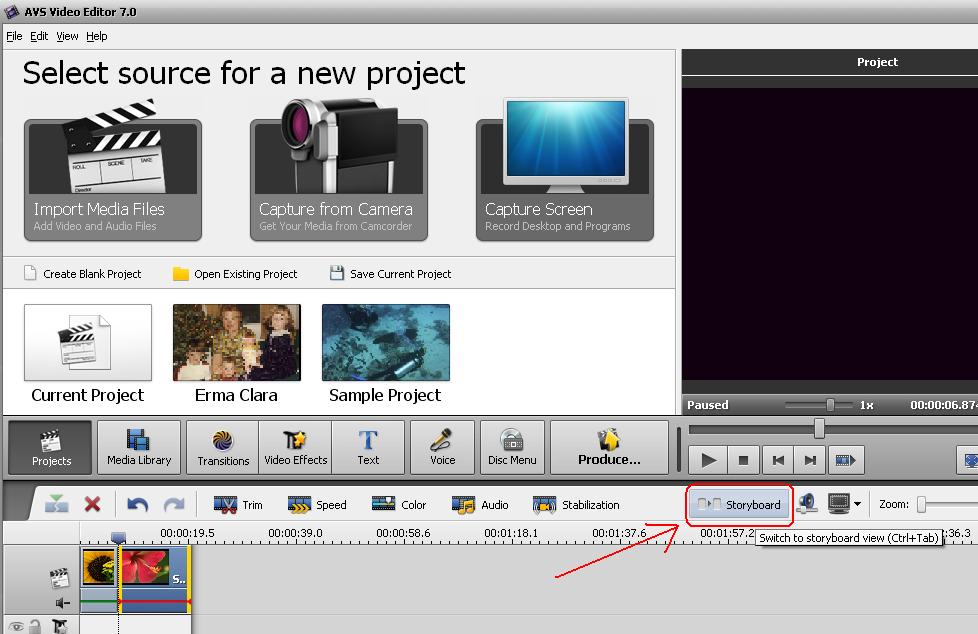The width and height of the screenshot is (978, 634).
Task: Click the timeline Zoom slider handle
Action: tap(921, 504)
